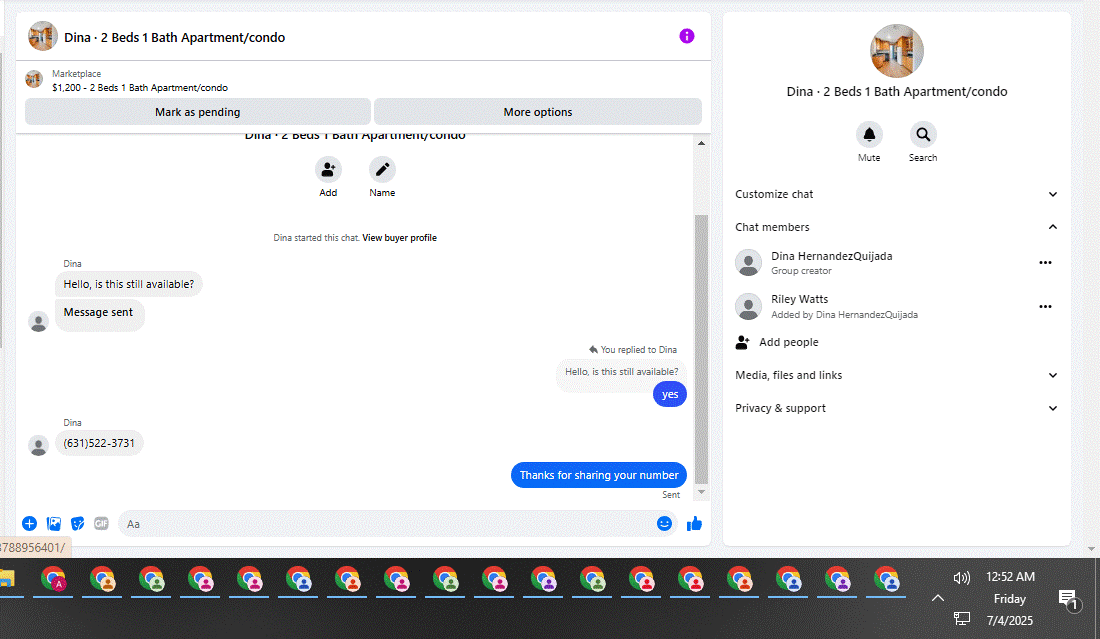Mute the conversation with the bell icon
1100x639 pixels.
pyautogui.click(x=868, y=135)
